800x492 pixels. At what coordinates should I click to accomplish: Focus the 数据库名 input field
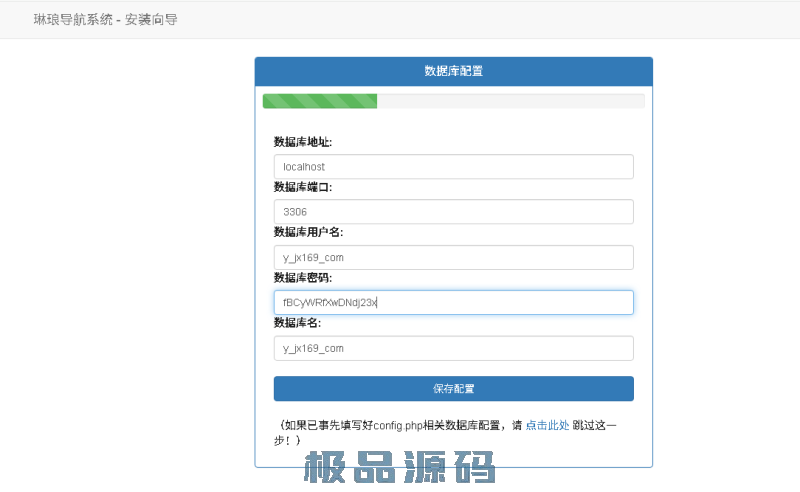point(454,348)
